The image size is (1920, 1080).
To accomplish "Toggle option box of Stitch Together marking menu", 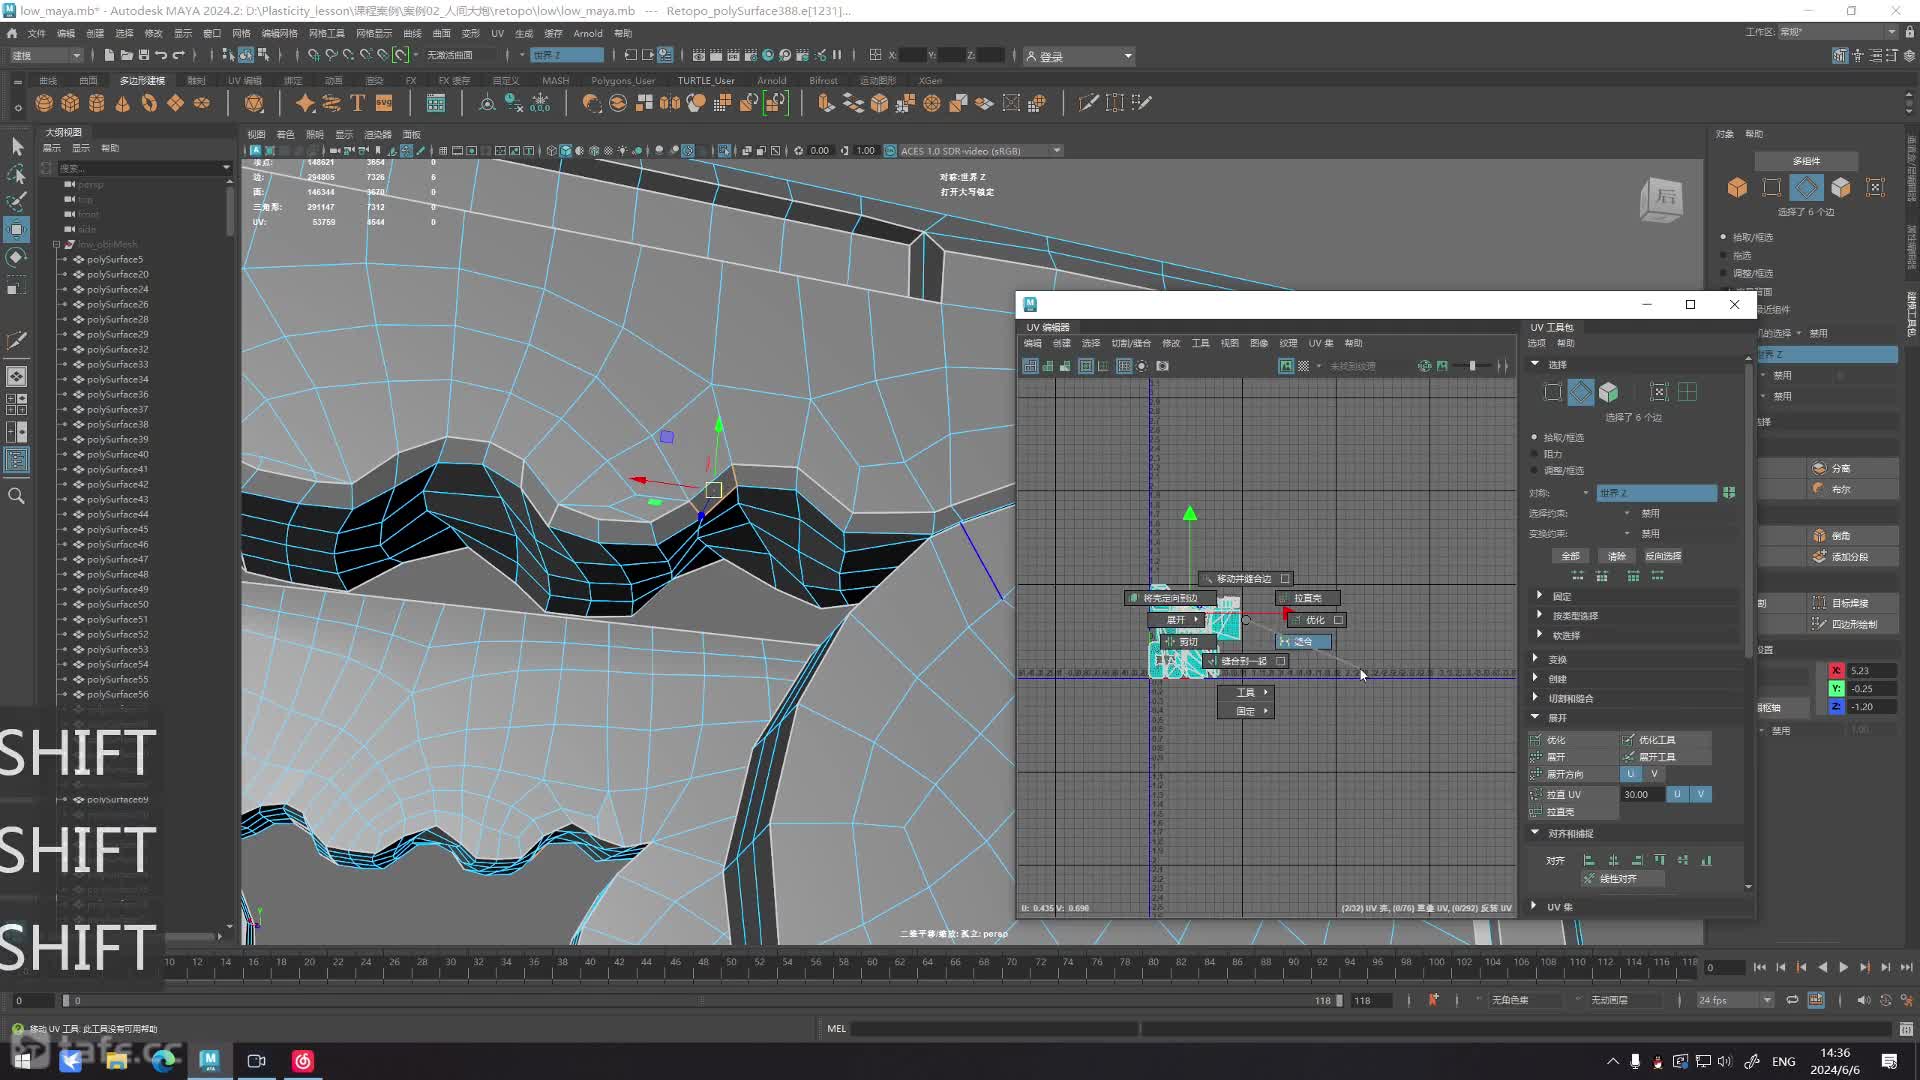I will (1280, 661).
